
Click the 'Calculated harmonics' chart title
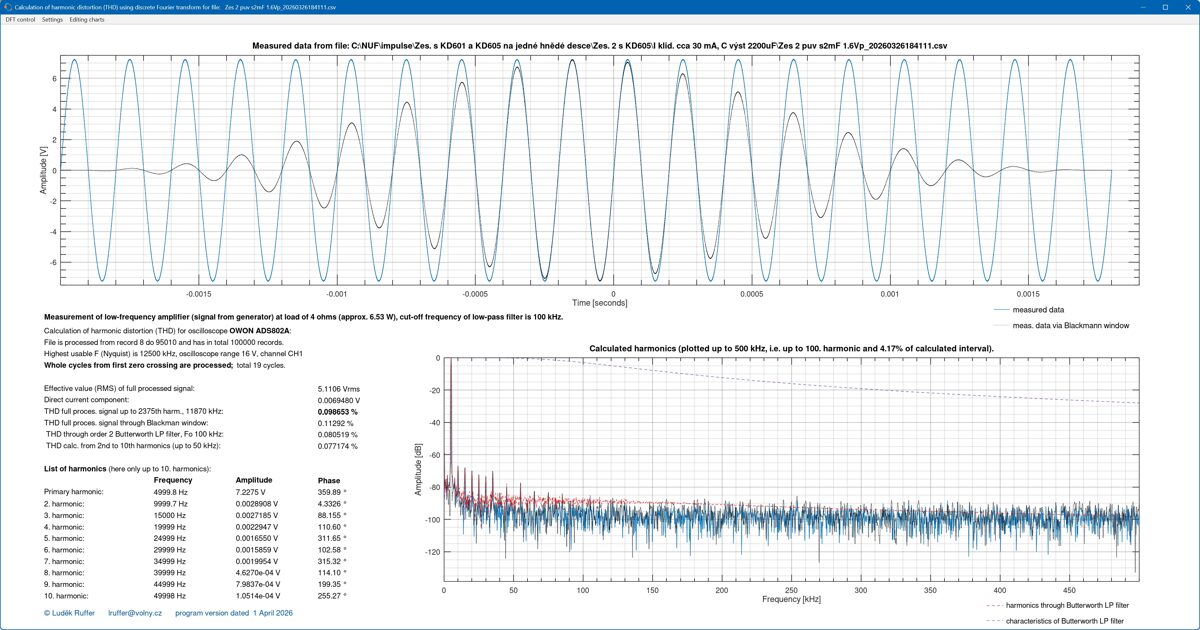coord(791,348)
